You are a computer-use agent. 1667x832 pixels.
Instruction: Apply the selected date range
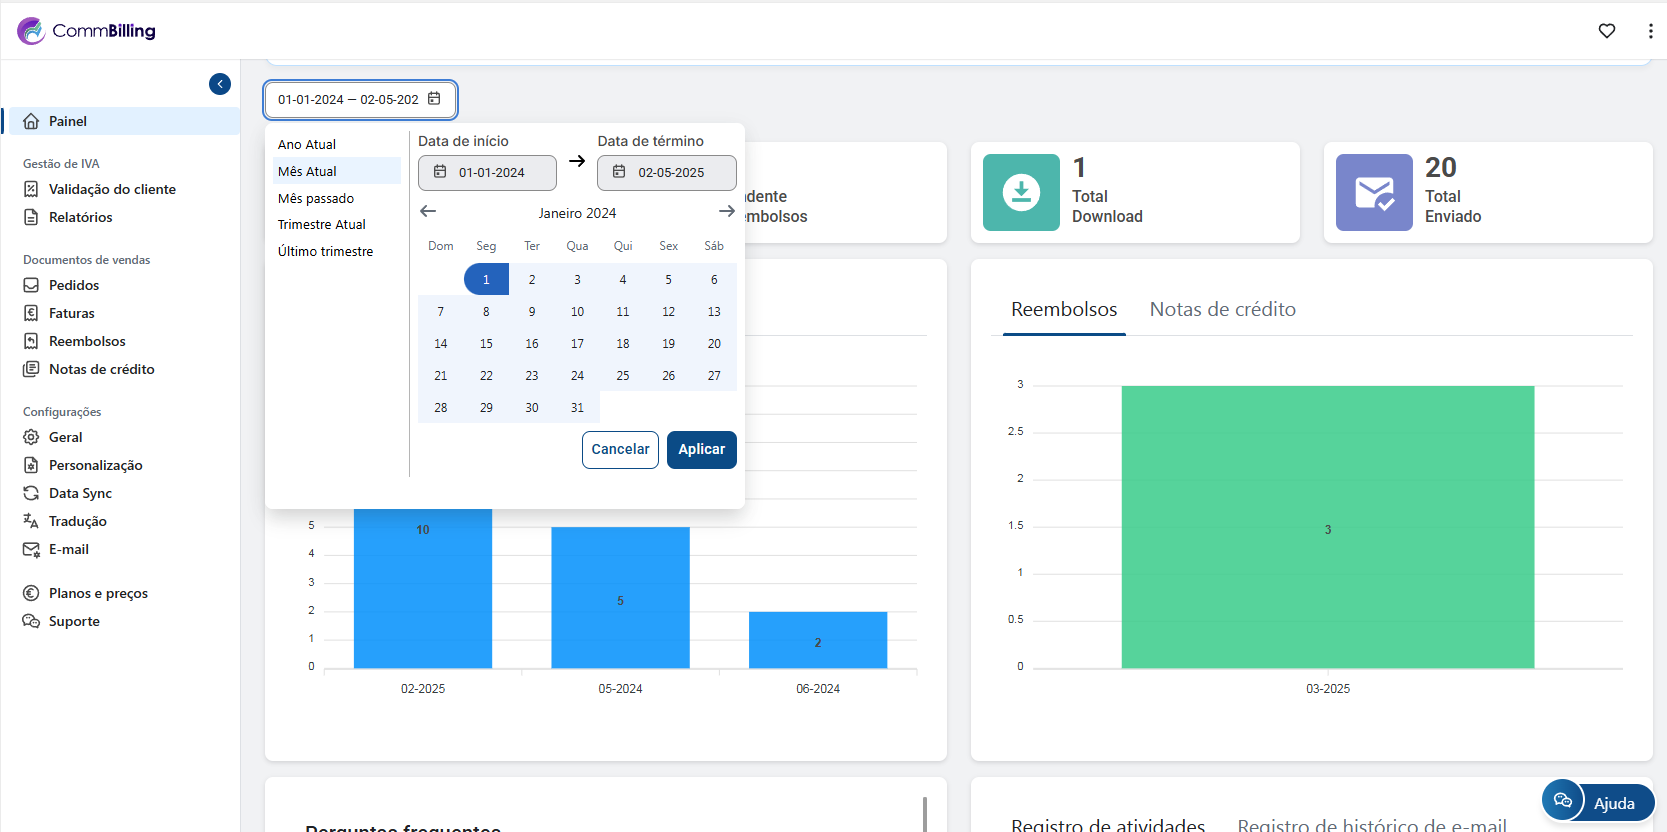coord(701,450)
